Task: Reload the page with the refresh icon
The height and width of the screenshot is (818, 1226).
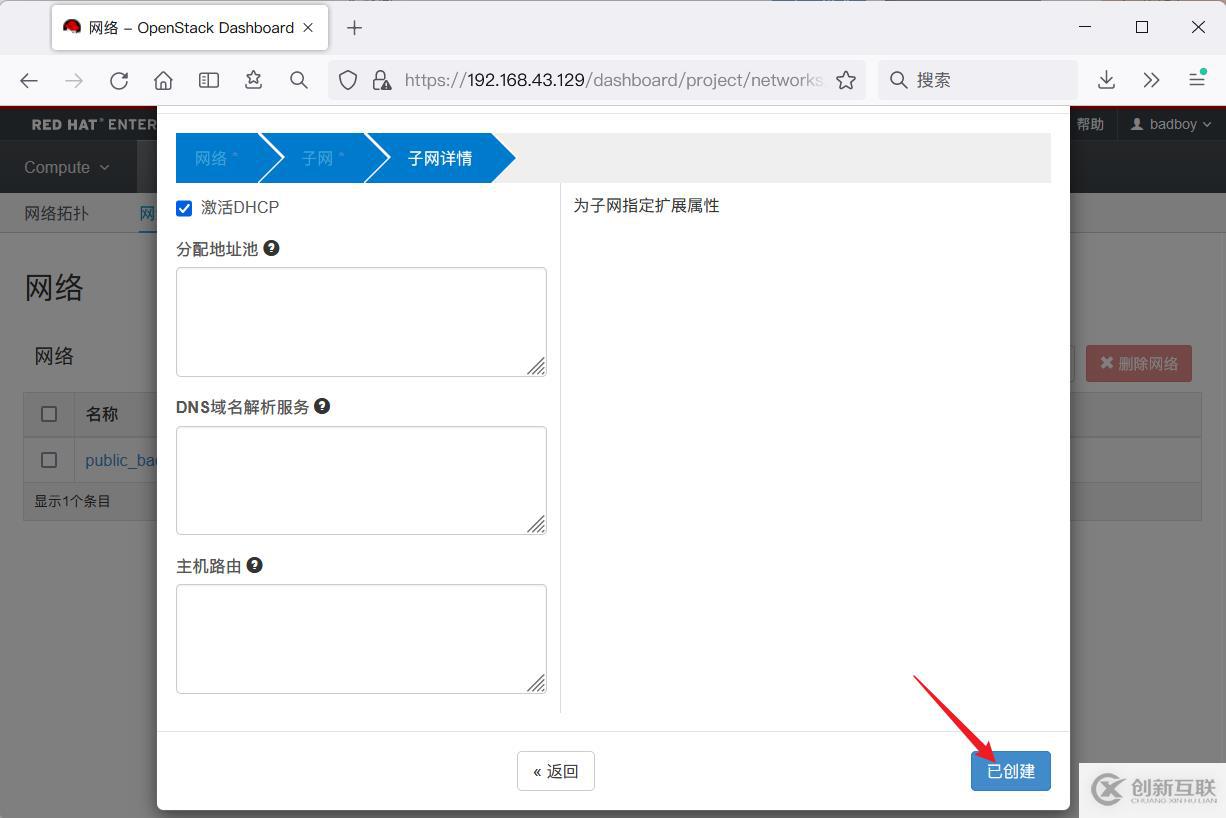Action: pos(119,80)
